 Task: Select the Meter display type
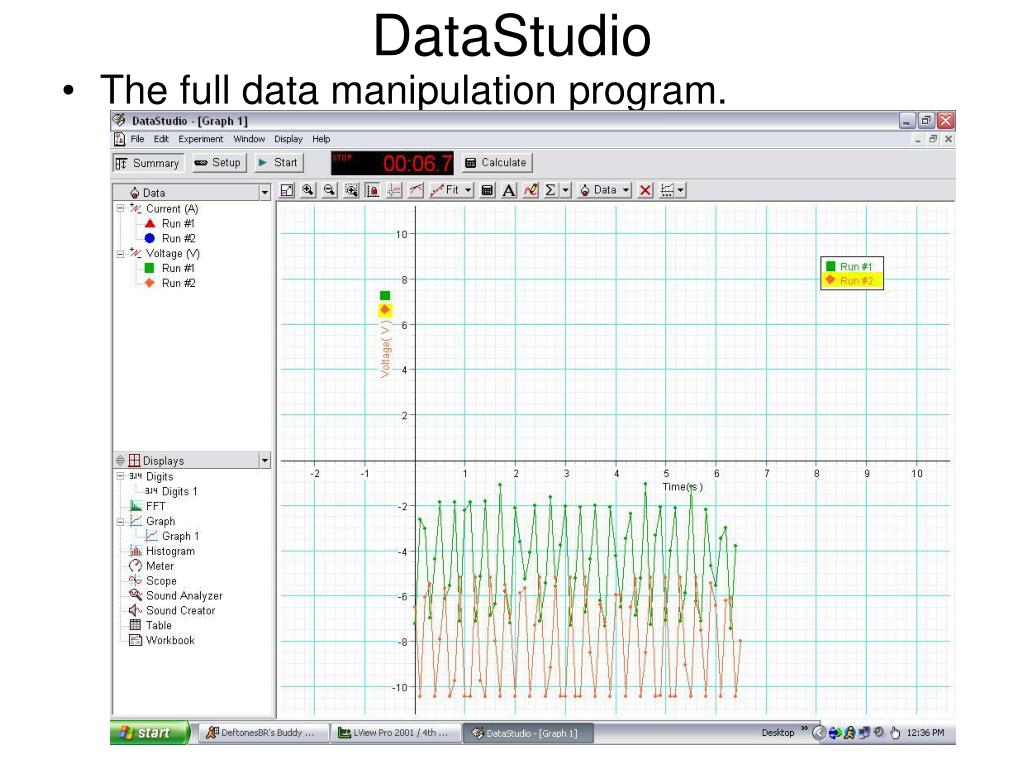tap(159, 566)
